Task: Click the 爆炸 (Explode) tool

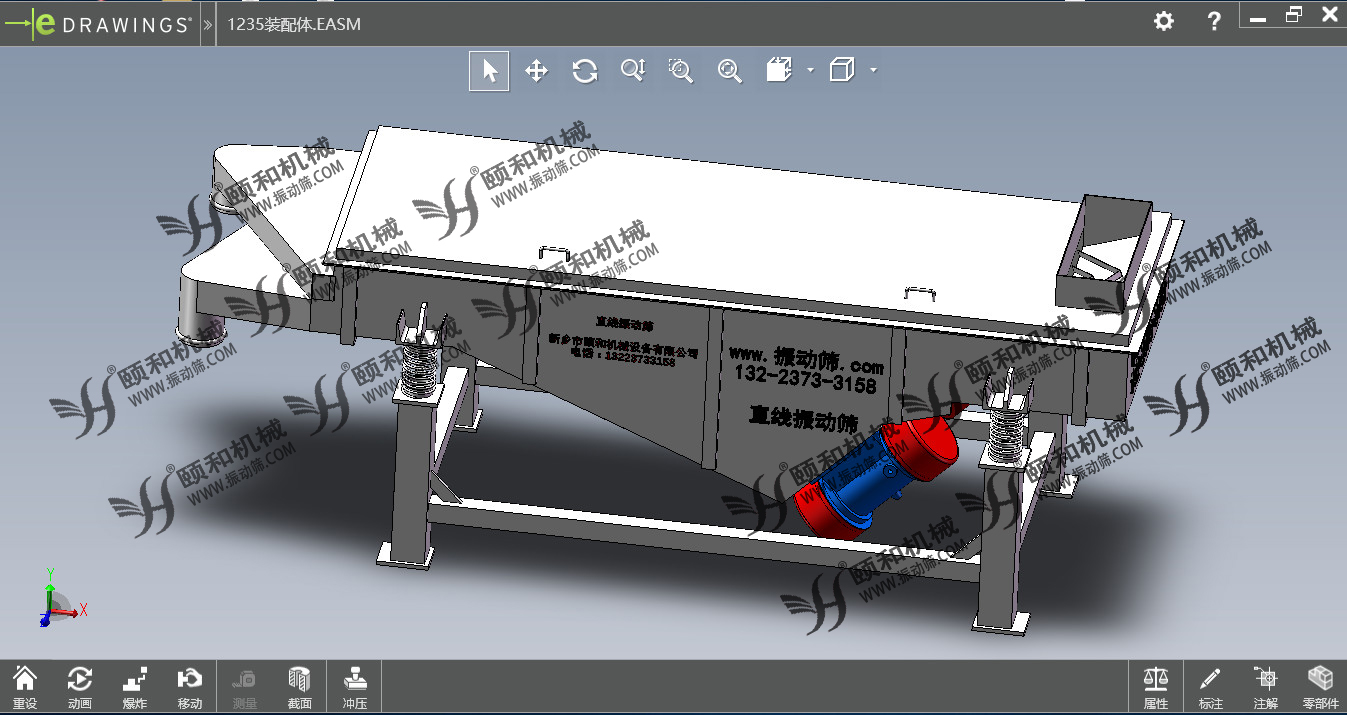Action: click(x=135, y=687)
